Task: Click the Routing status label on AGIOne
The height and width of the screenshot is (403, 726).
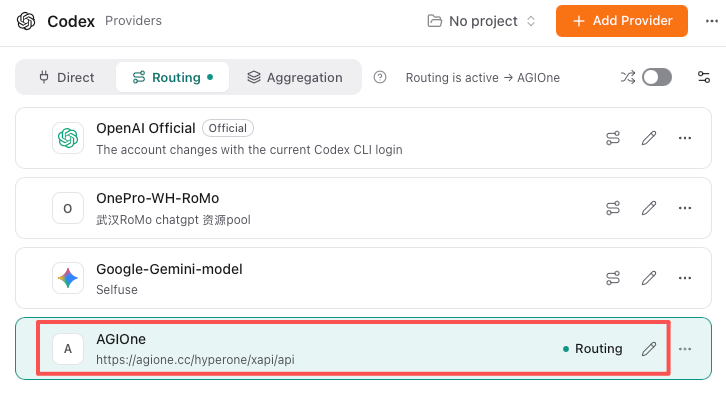Action: (593, 349)
